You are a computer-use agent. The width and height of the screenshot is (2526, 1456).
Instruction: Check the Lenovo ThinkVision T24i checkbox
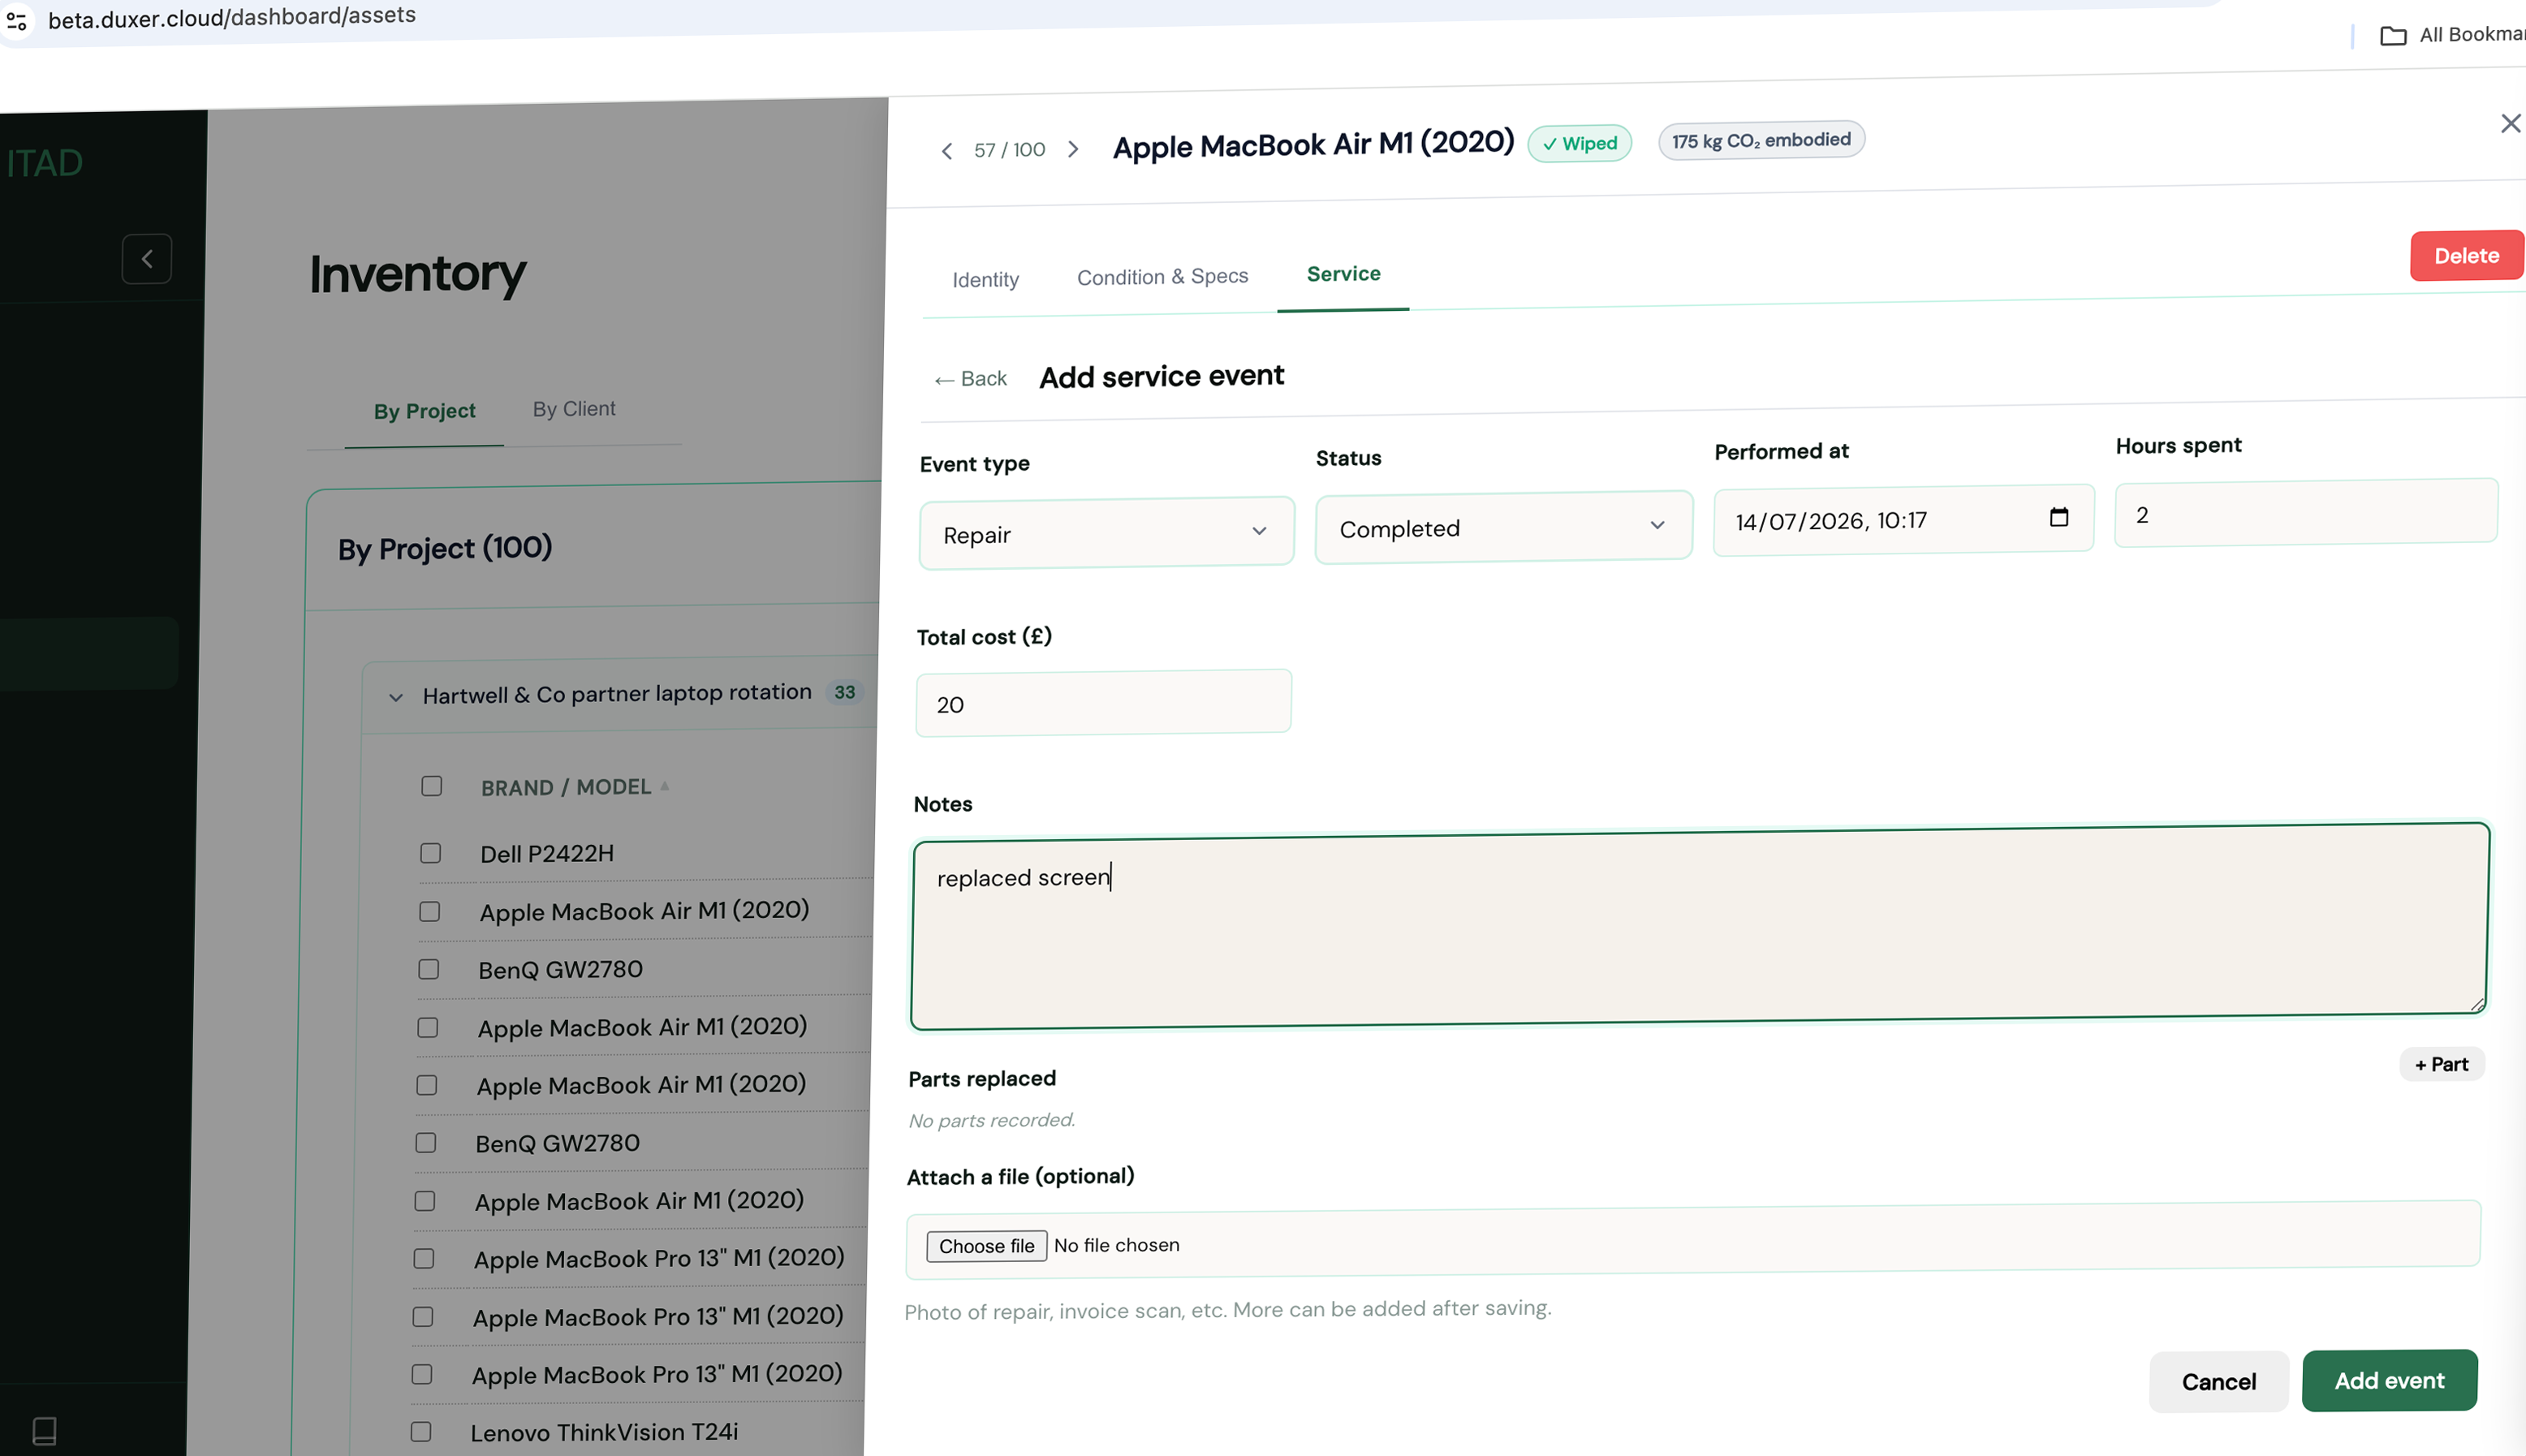click(421, 1432)
